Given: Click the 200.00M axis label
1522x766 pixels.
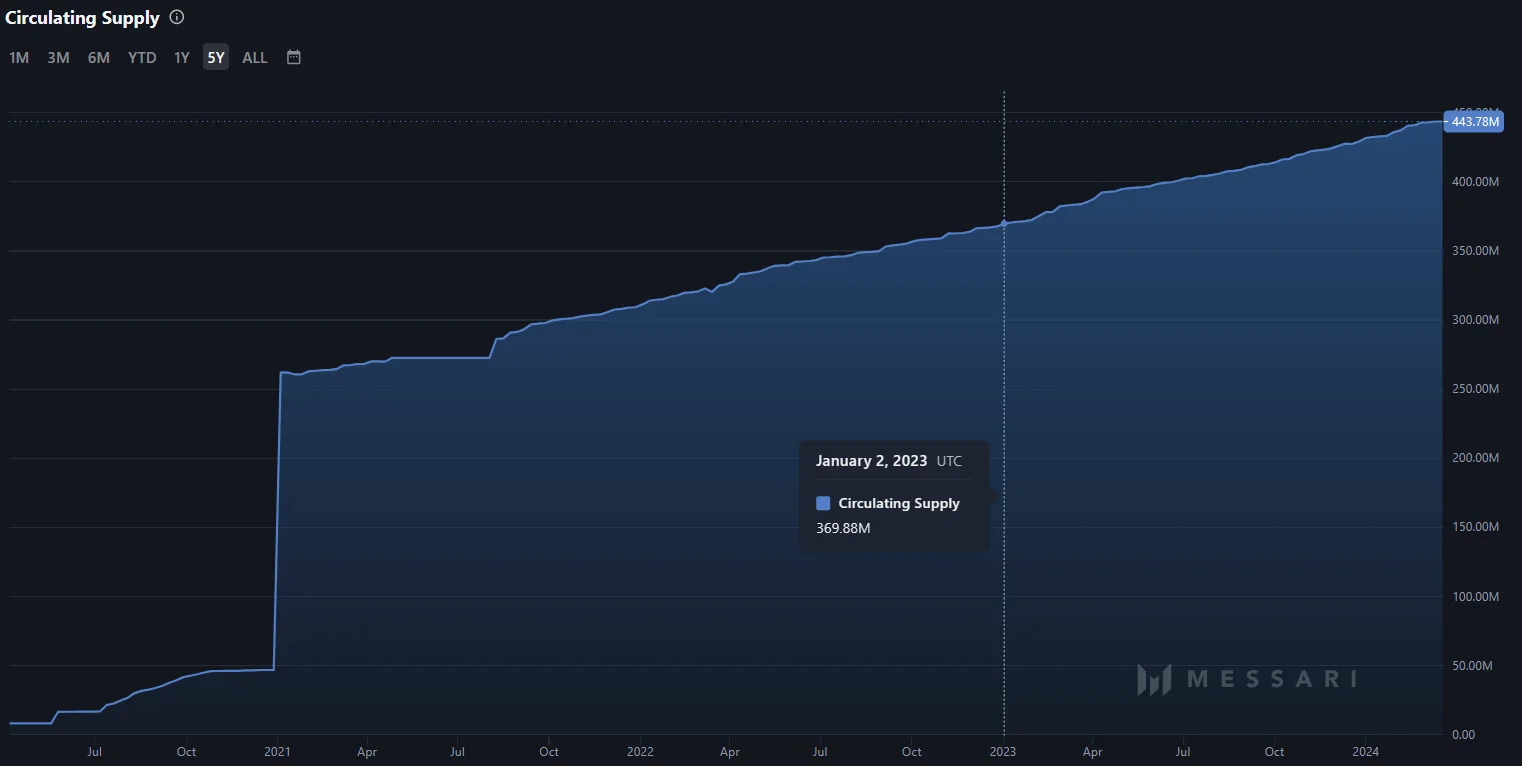Looking at the screenshot, I should [1476, 457].
